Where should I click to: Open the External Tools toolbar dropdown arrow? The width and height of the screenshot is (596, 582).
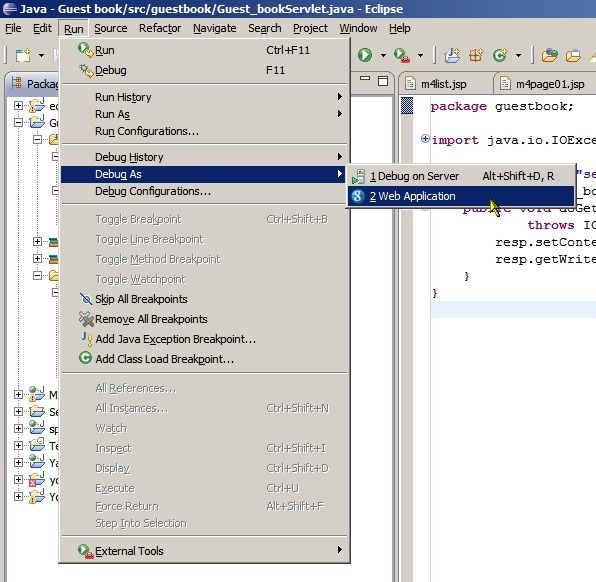click(x=420, y=56)
